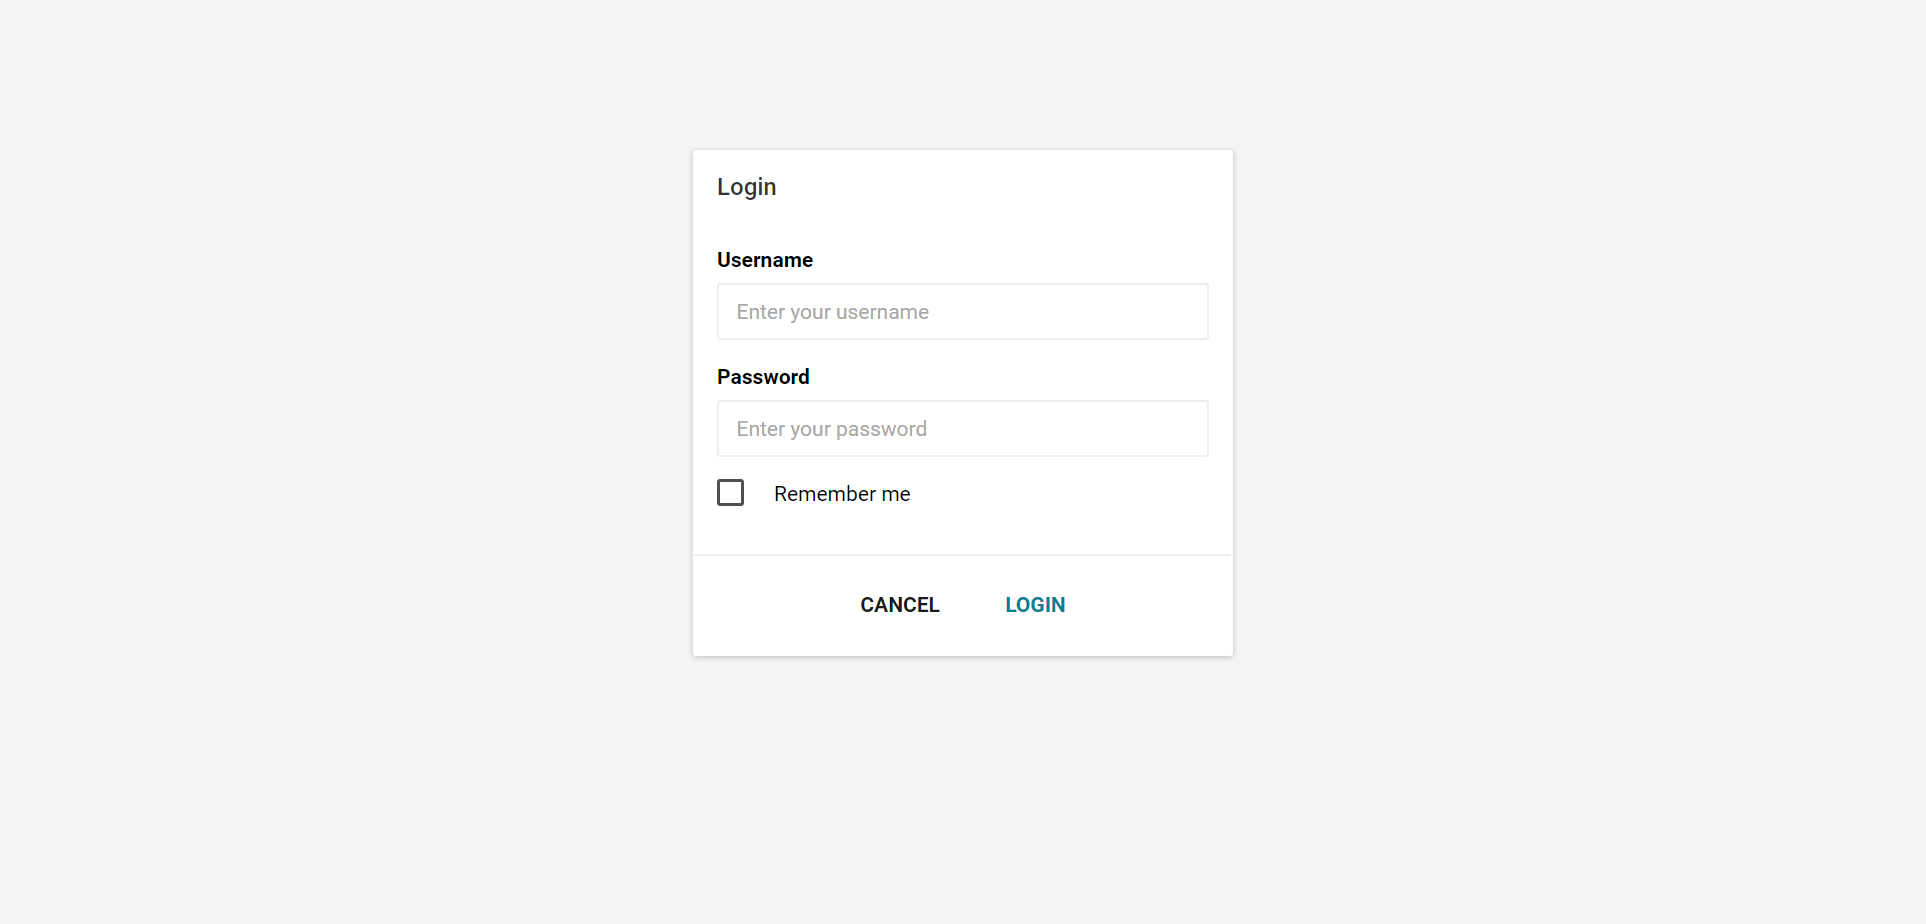This screenshot has width=1926, height=924.
Task: Click the teal LOGIN text button
Action: pos(1035,605)
